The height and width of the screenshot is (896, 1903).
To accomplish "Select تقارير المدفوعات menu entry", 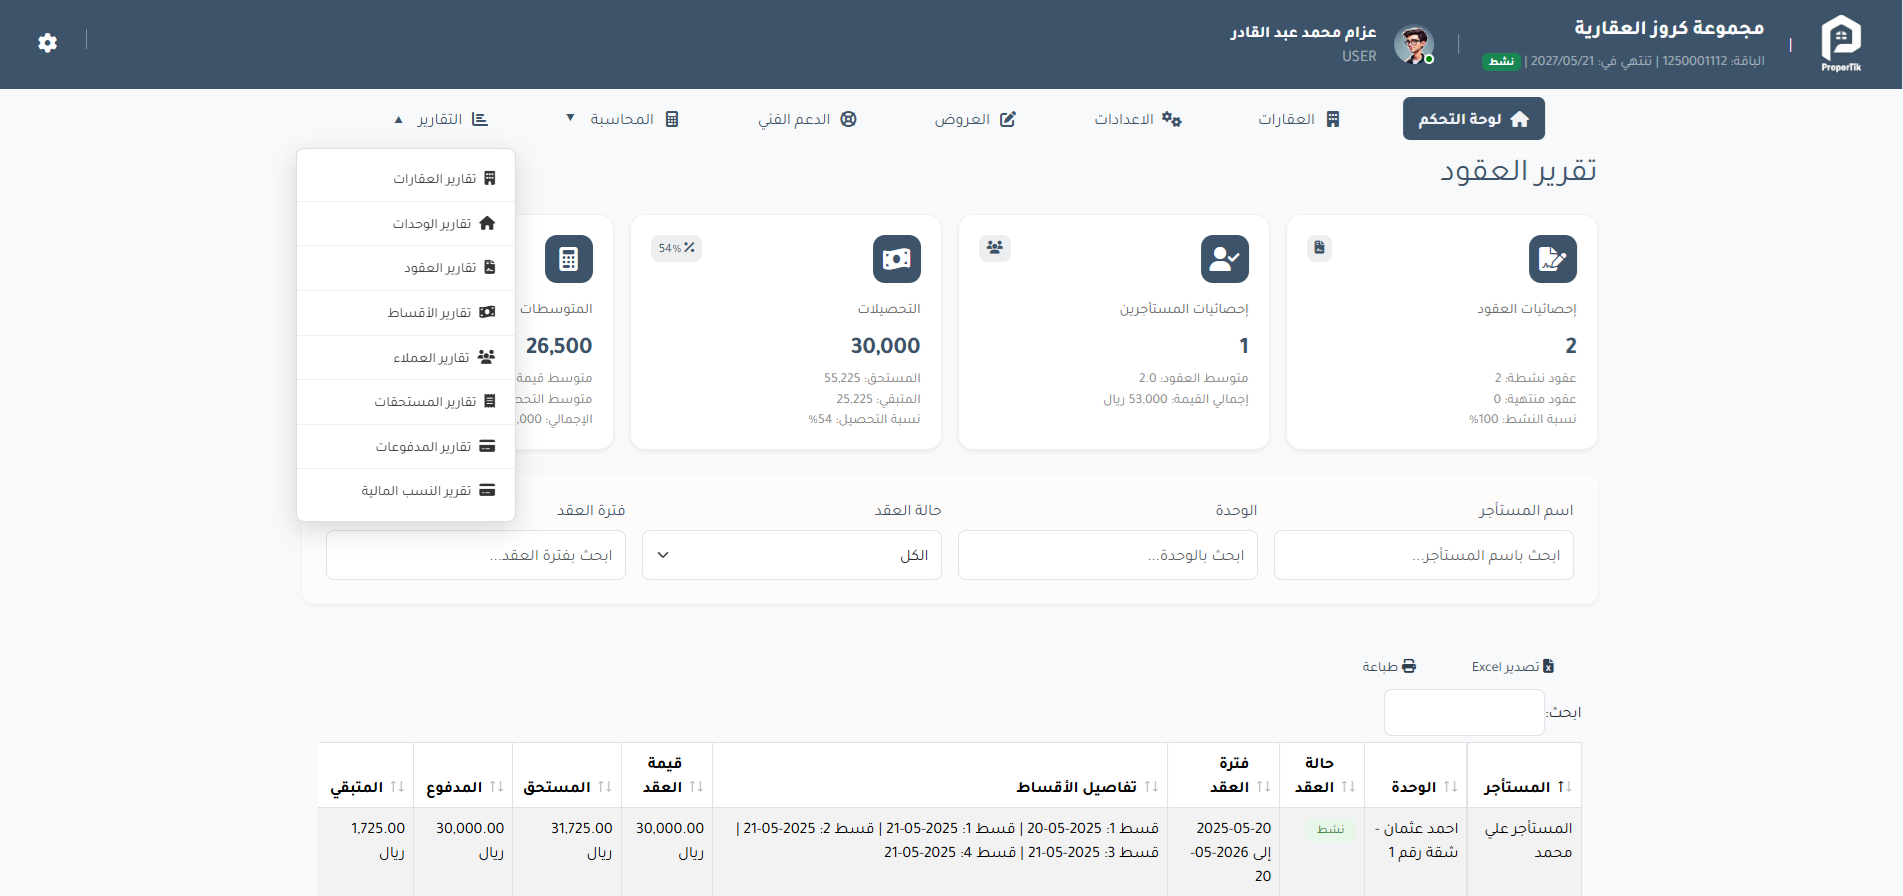I will [406, 446].
